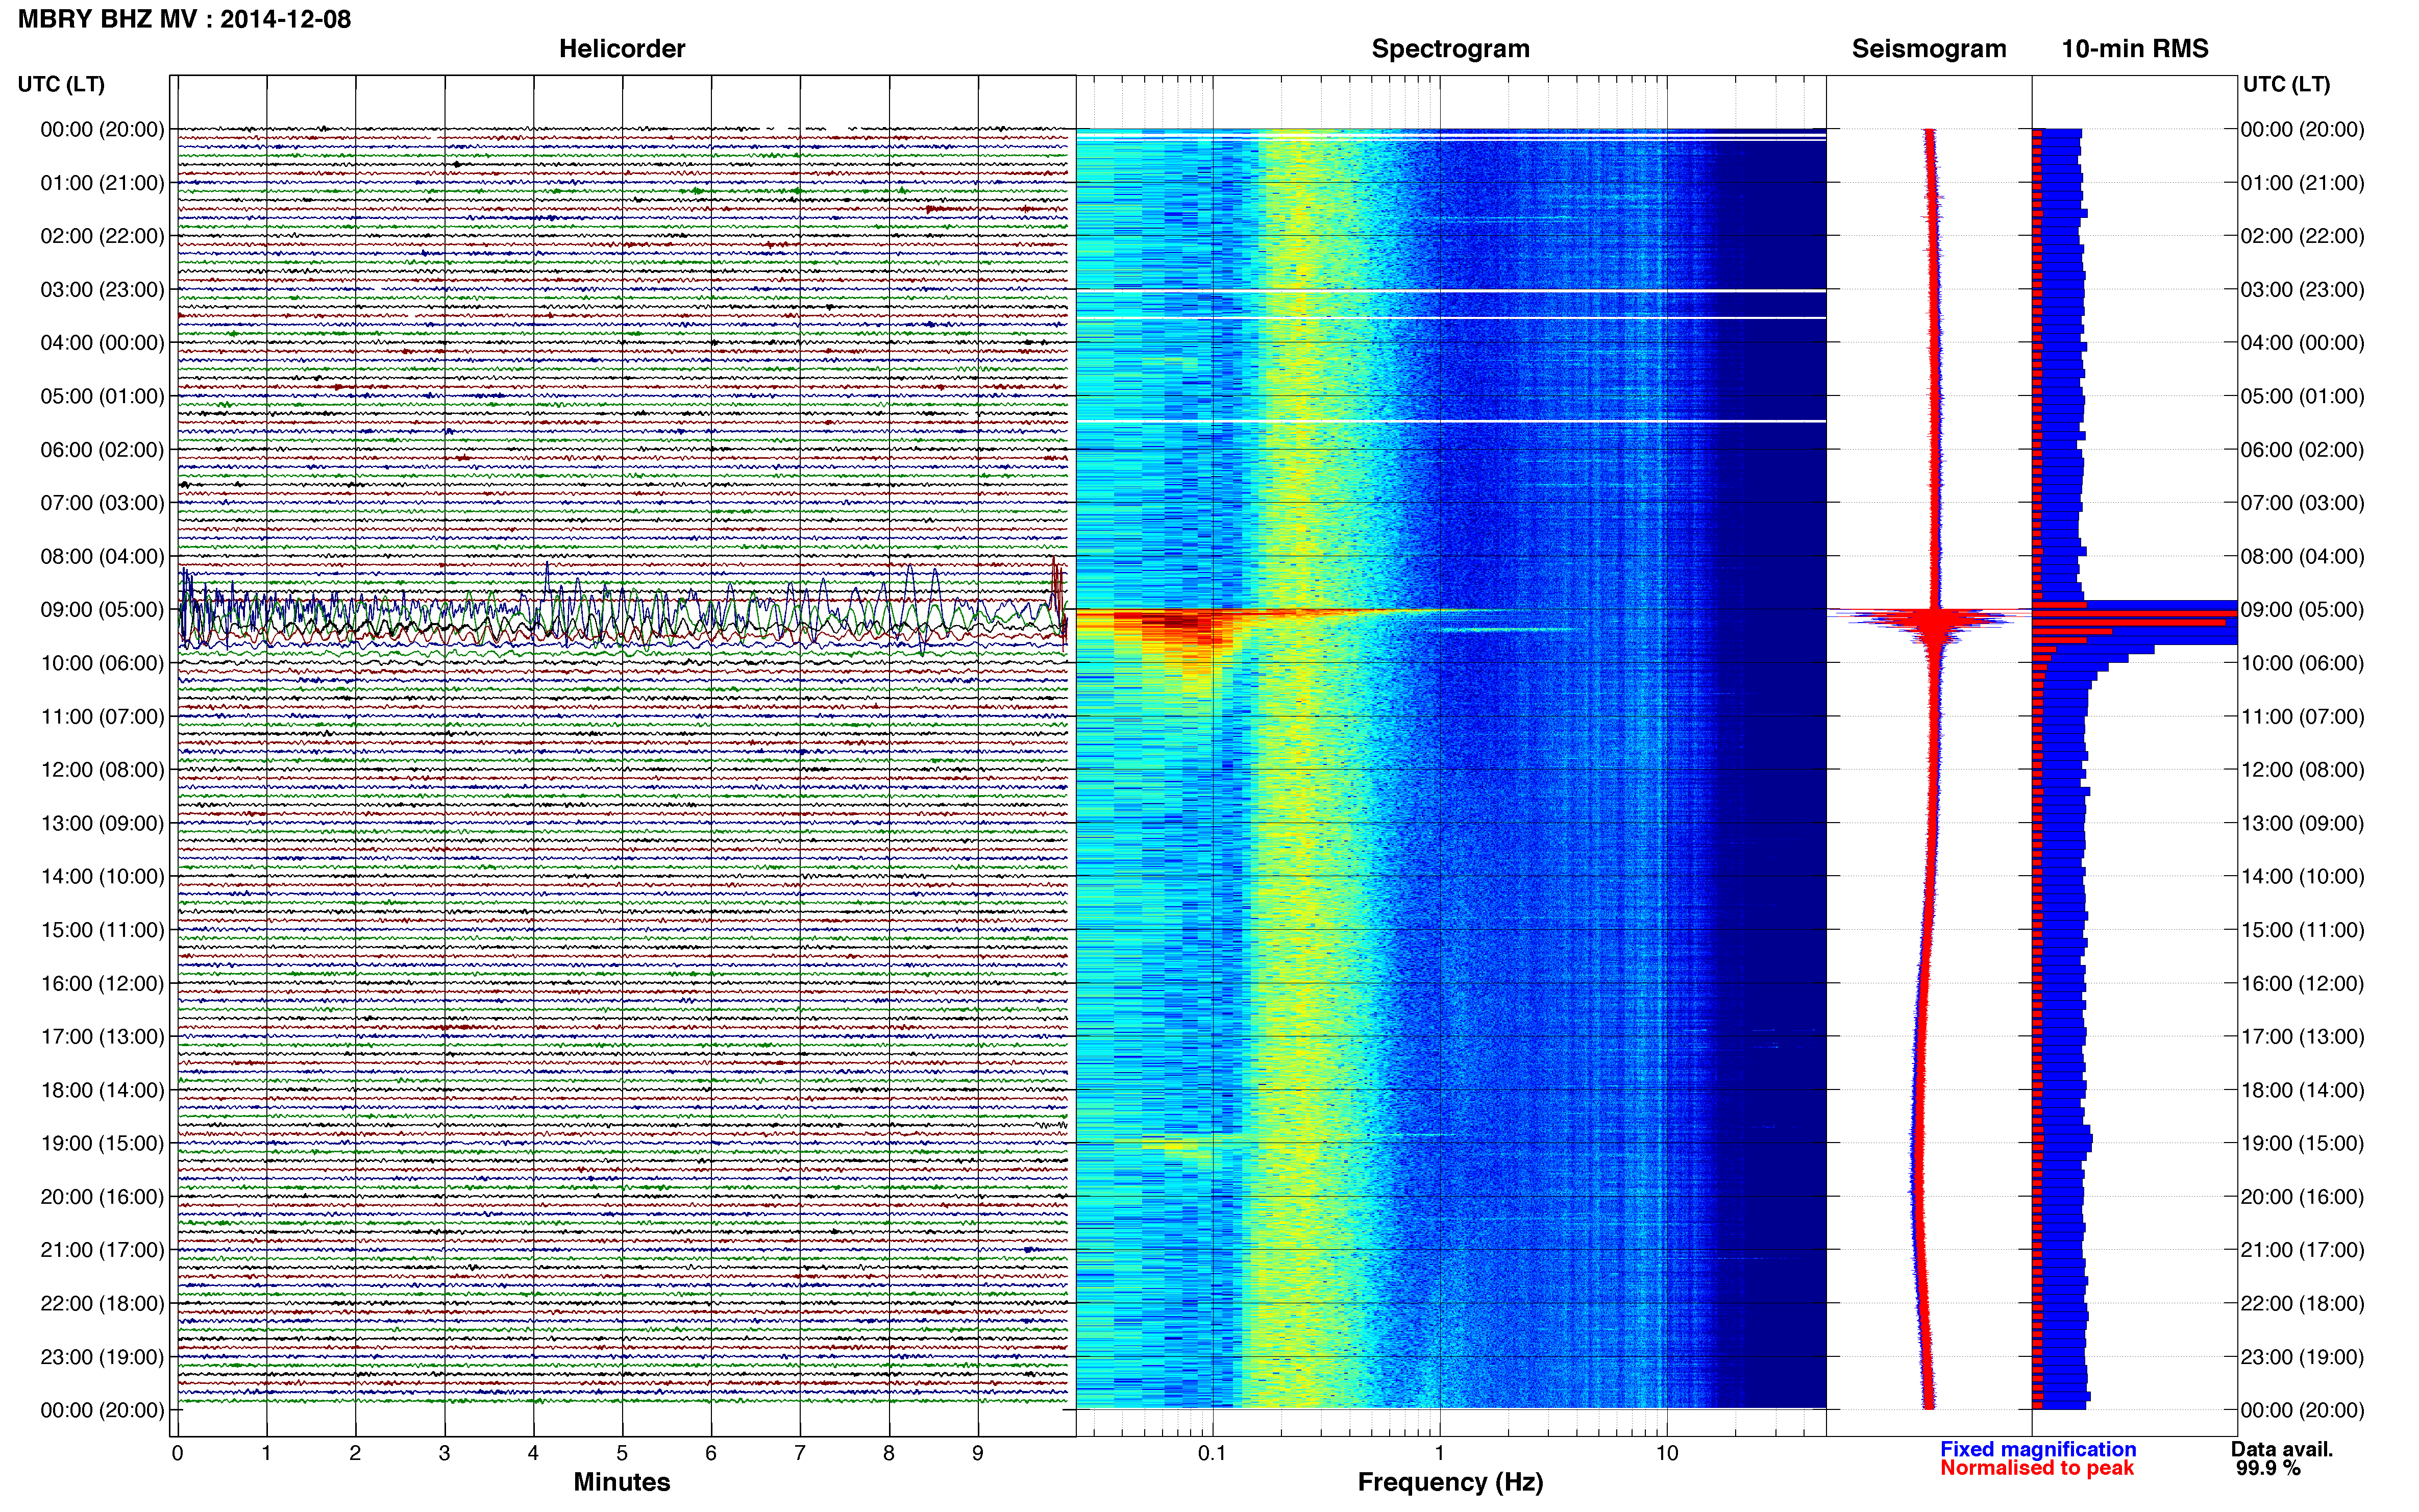Click helicorder time label "03:00 (23:00)"
The width and height of the screenshot is (2419, 1512).
click(102, 290)
